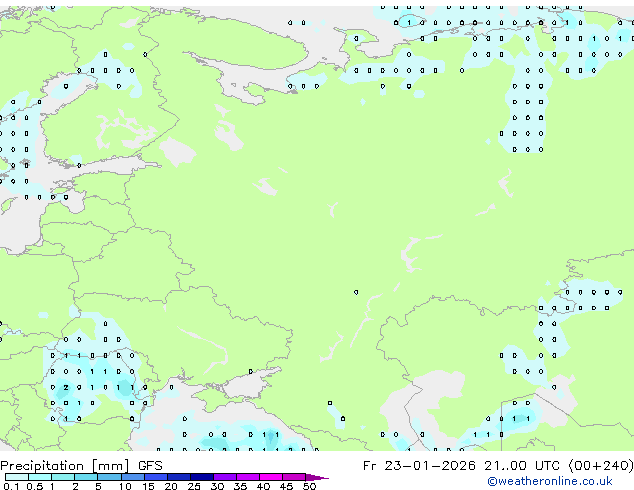Click the 45–50 mm legend color swatch
Viewport: 634px width, 490px height.
[294, 477]
